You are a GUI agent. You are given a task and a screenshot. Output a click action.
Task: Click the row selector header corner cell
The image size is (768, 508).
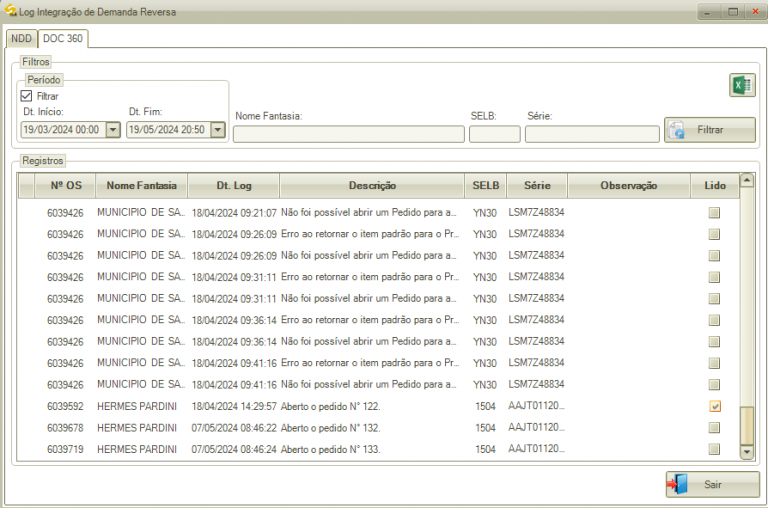[x=26, y=185]
